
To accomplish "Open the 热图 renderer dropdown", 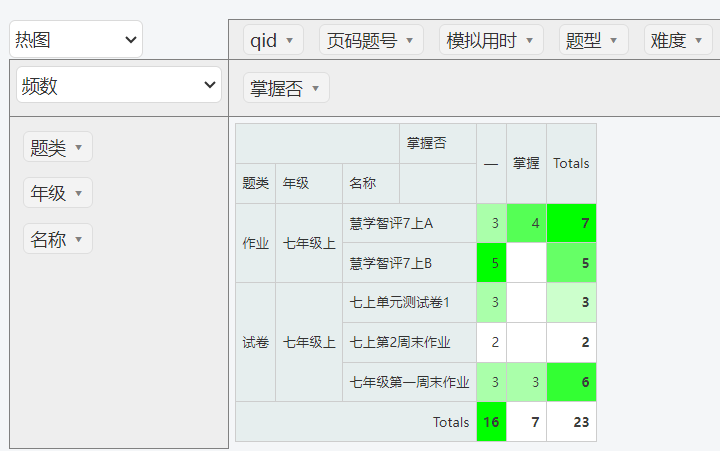I will (x=76, y=40).
